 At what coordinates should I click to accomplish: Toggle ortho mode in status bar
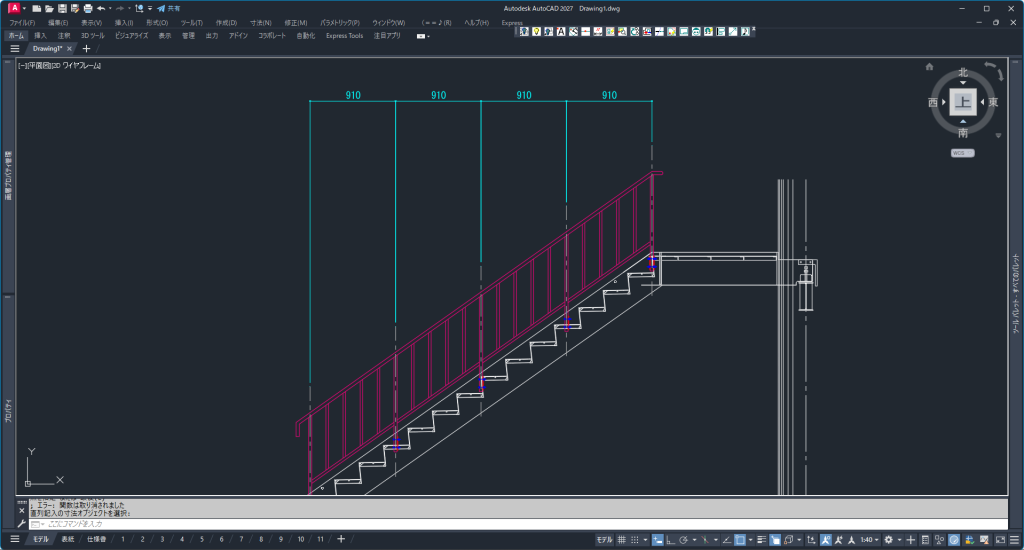(x=670, y=539)
